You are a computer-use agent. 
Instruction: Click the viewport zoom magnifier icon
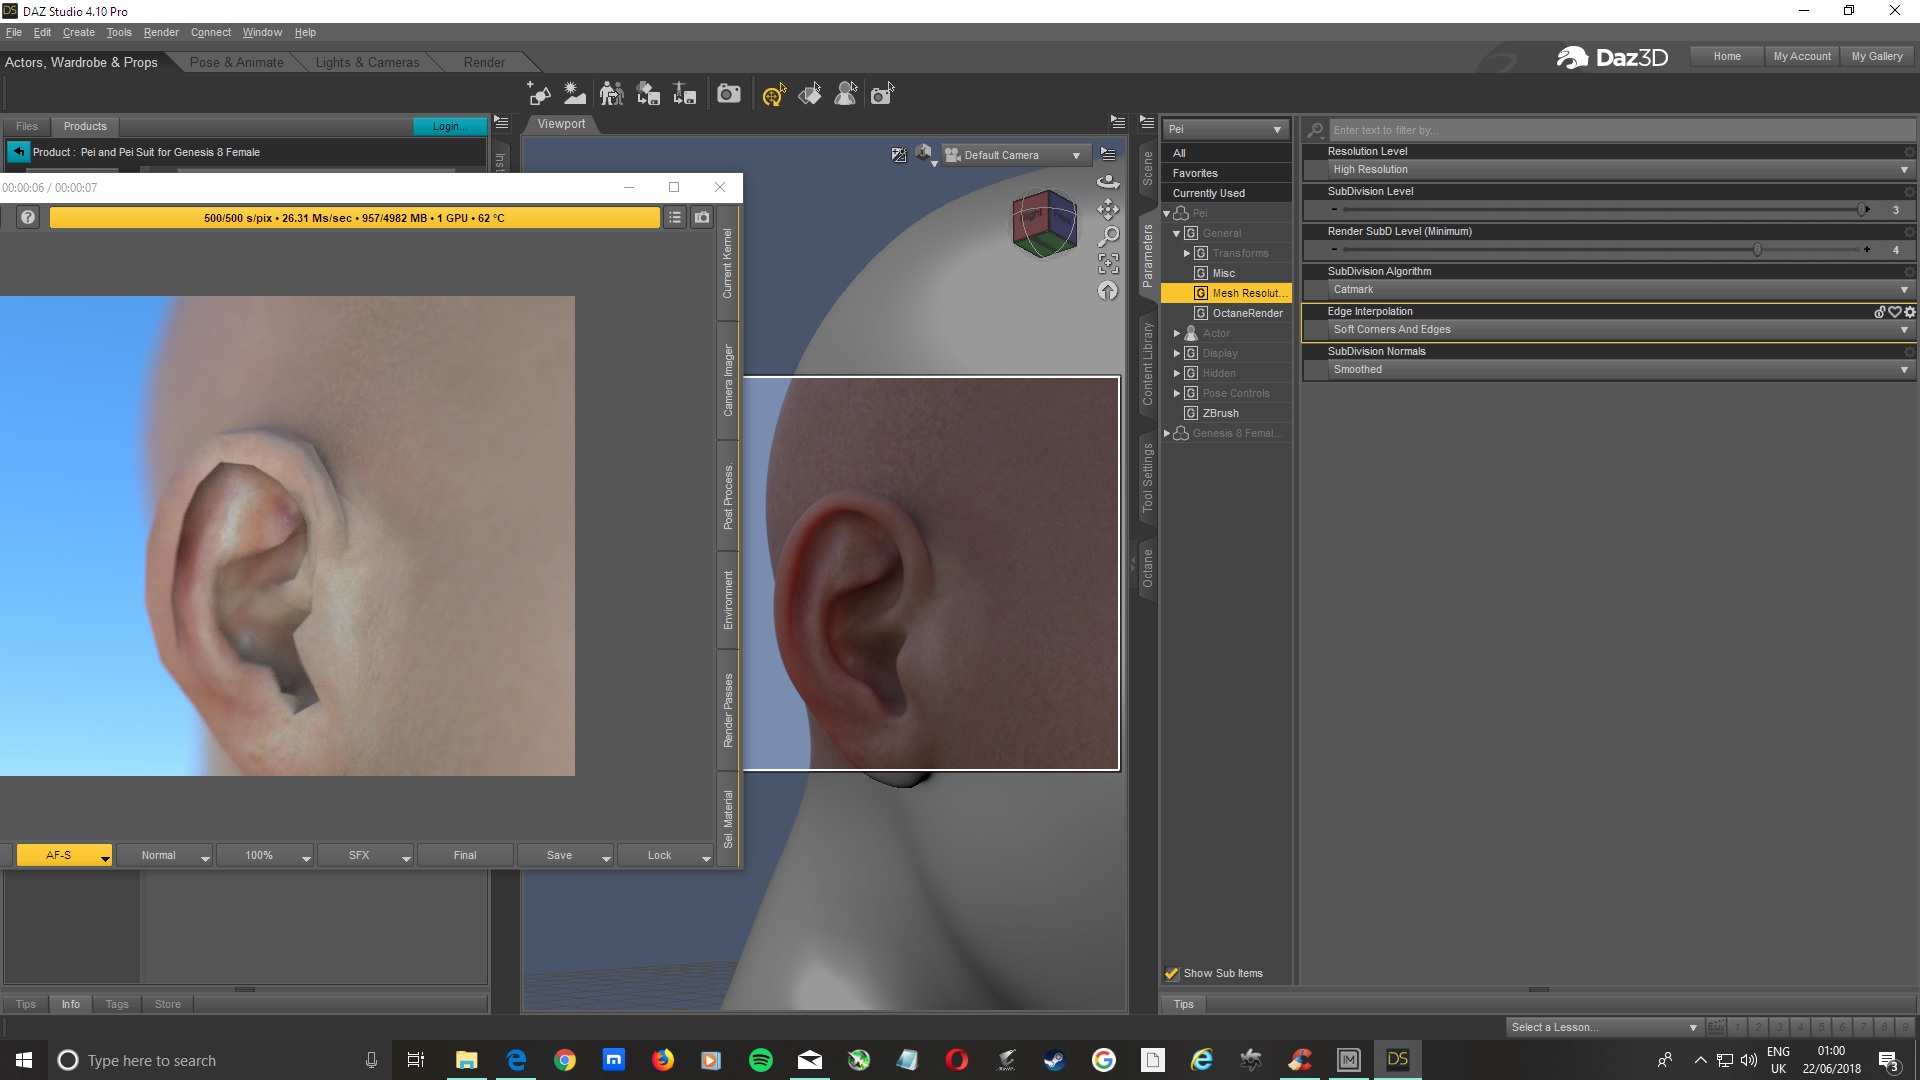pyautogui.click(x=1108, y=237)
